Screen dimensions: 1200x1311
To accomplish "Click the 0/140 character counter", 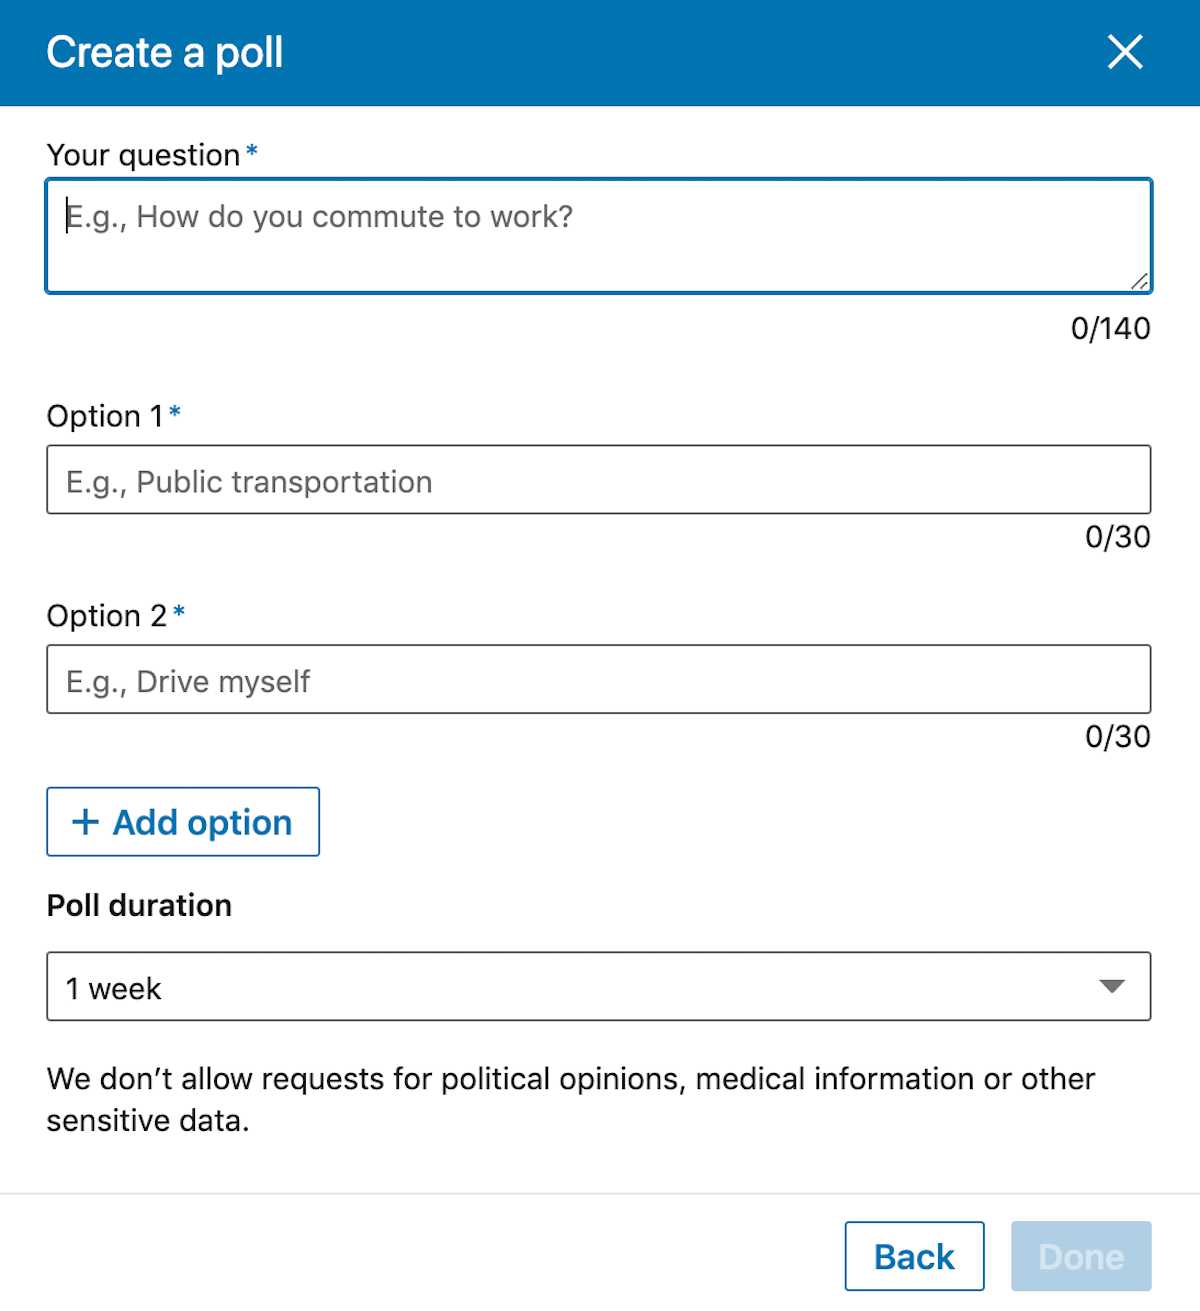I will pos(1110,328).
